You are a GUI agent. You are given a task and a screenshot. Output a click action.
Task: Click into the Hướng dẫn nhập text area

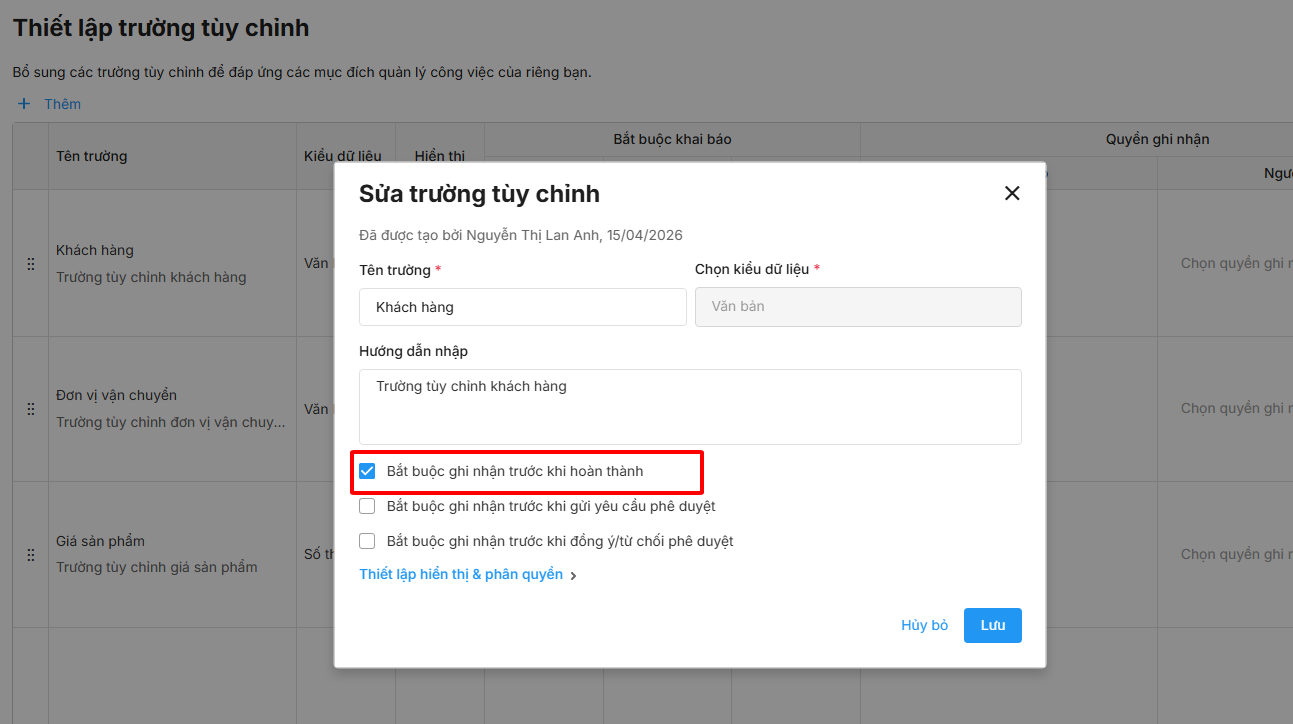690,407
